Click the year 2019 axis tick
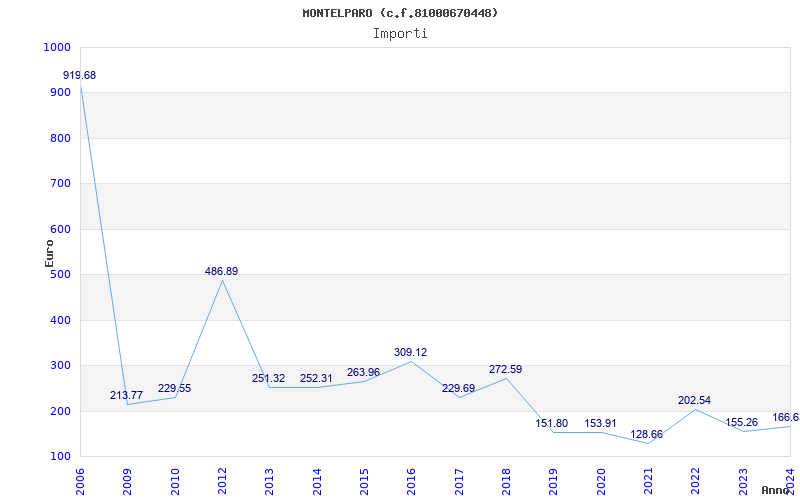Image resolution: width=800 pixels, height=500 pixels. pyautogui.click(x=553, y=482)
